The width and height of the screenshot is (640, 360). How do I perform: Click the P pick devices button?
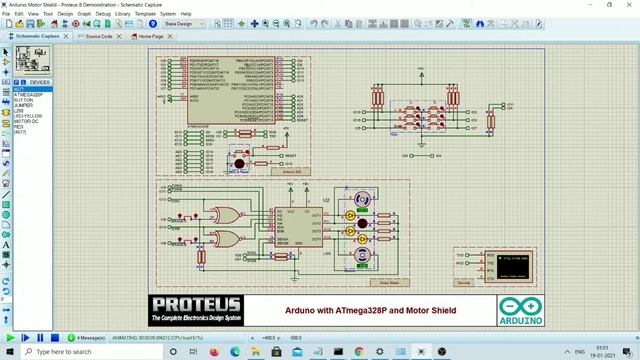(x=17, y=82)
